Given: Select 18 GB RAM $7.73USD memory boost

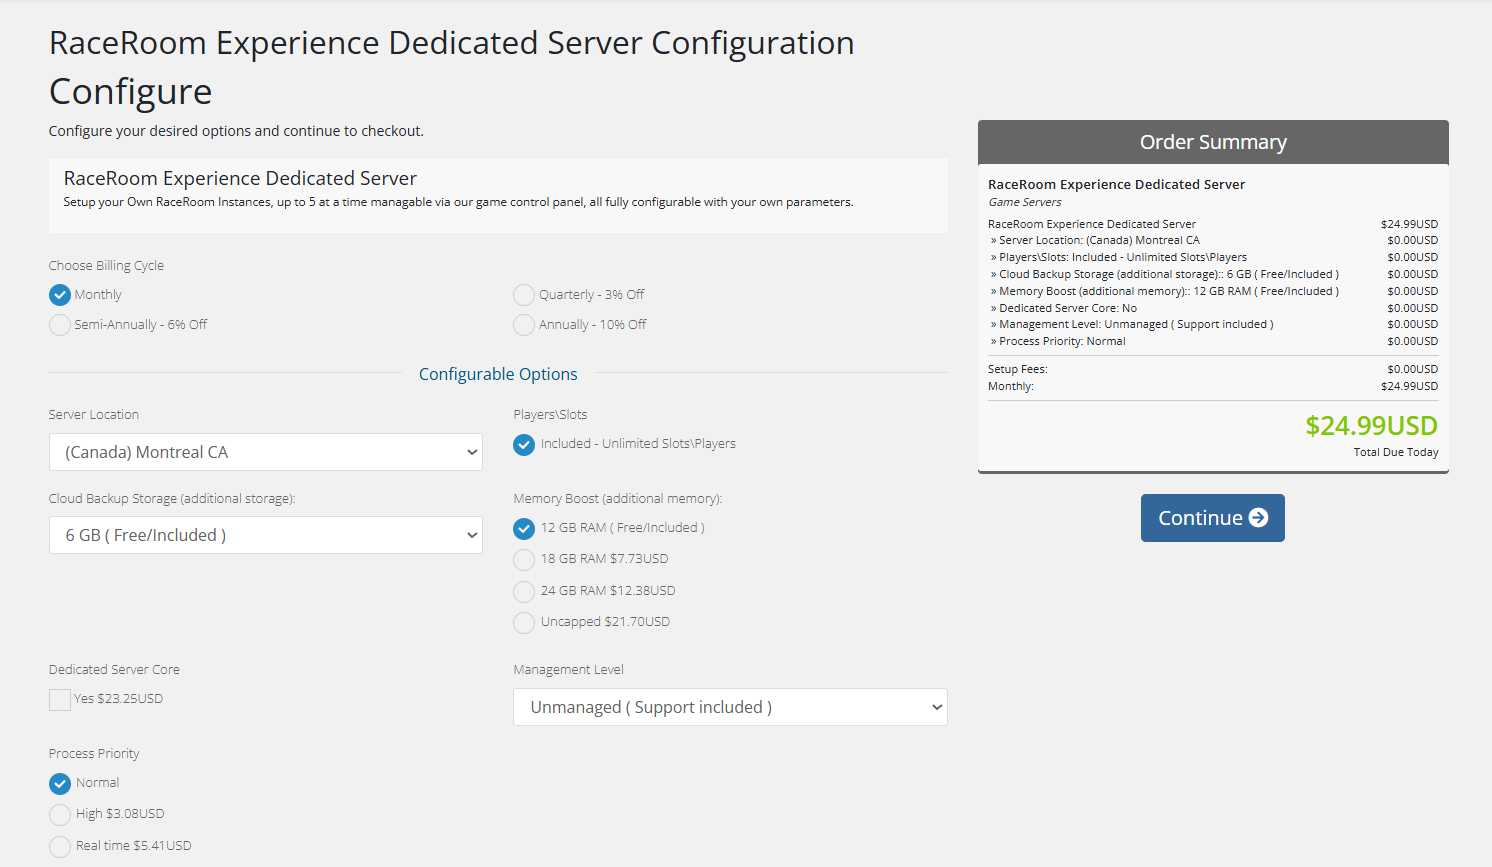Looking at the screenshot, I should pos(524,559).
